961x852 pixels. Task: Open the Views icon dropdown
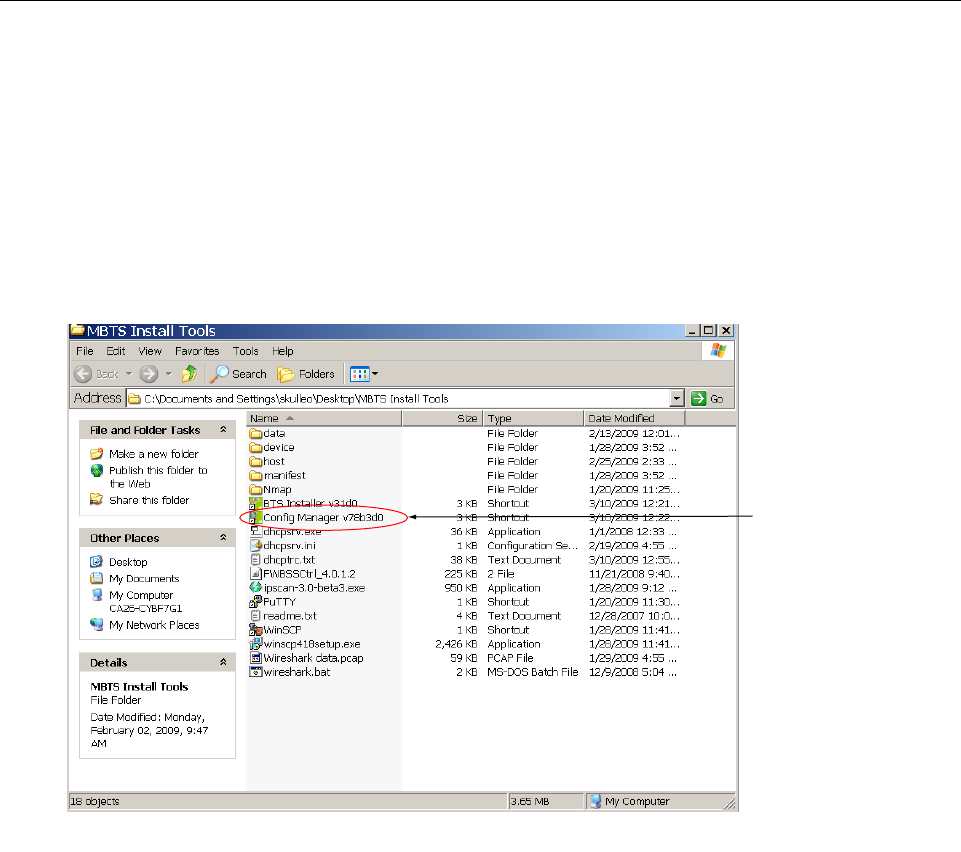tap(364, 374)
